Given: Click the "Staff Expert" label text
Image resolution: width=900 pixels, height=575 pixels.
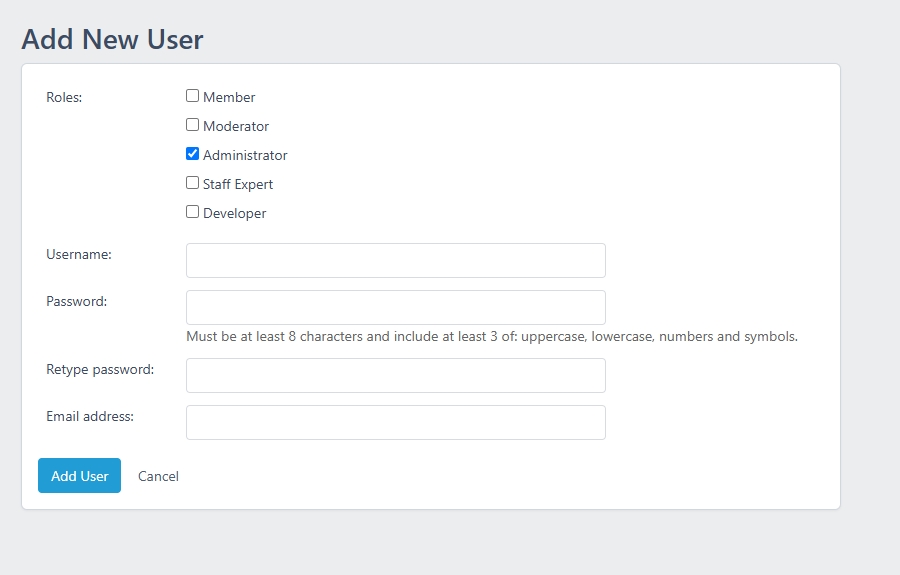Looking at the screenshot, I should point(238,184).
